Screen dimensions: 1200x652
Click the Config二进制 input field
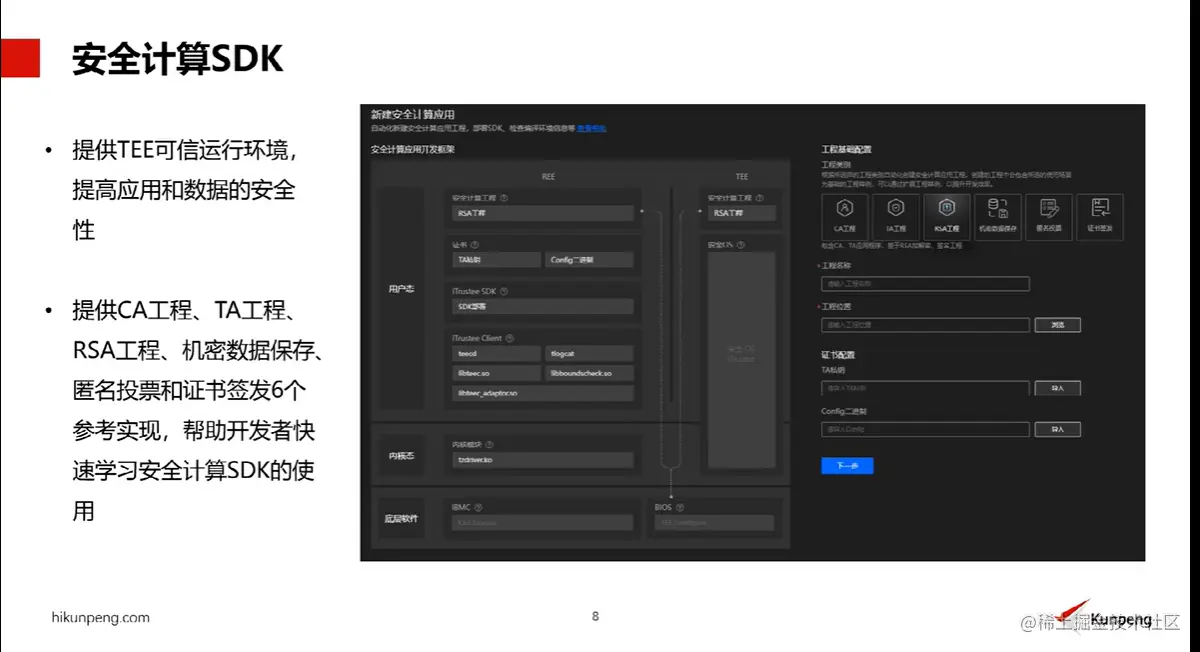(x=925, y=429)
